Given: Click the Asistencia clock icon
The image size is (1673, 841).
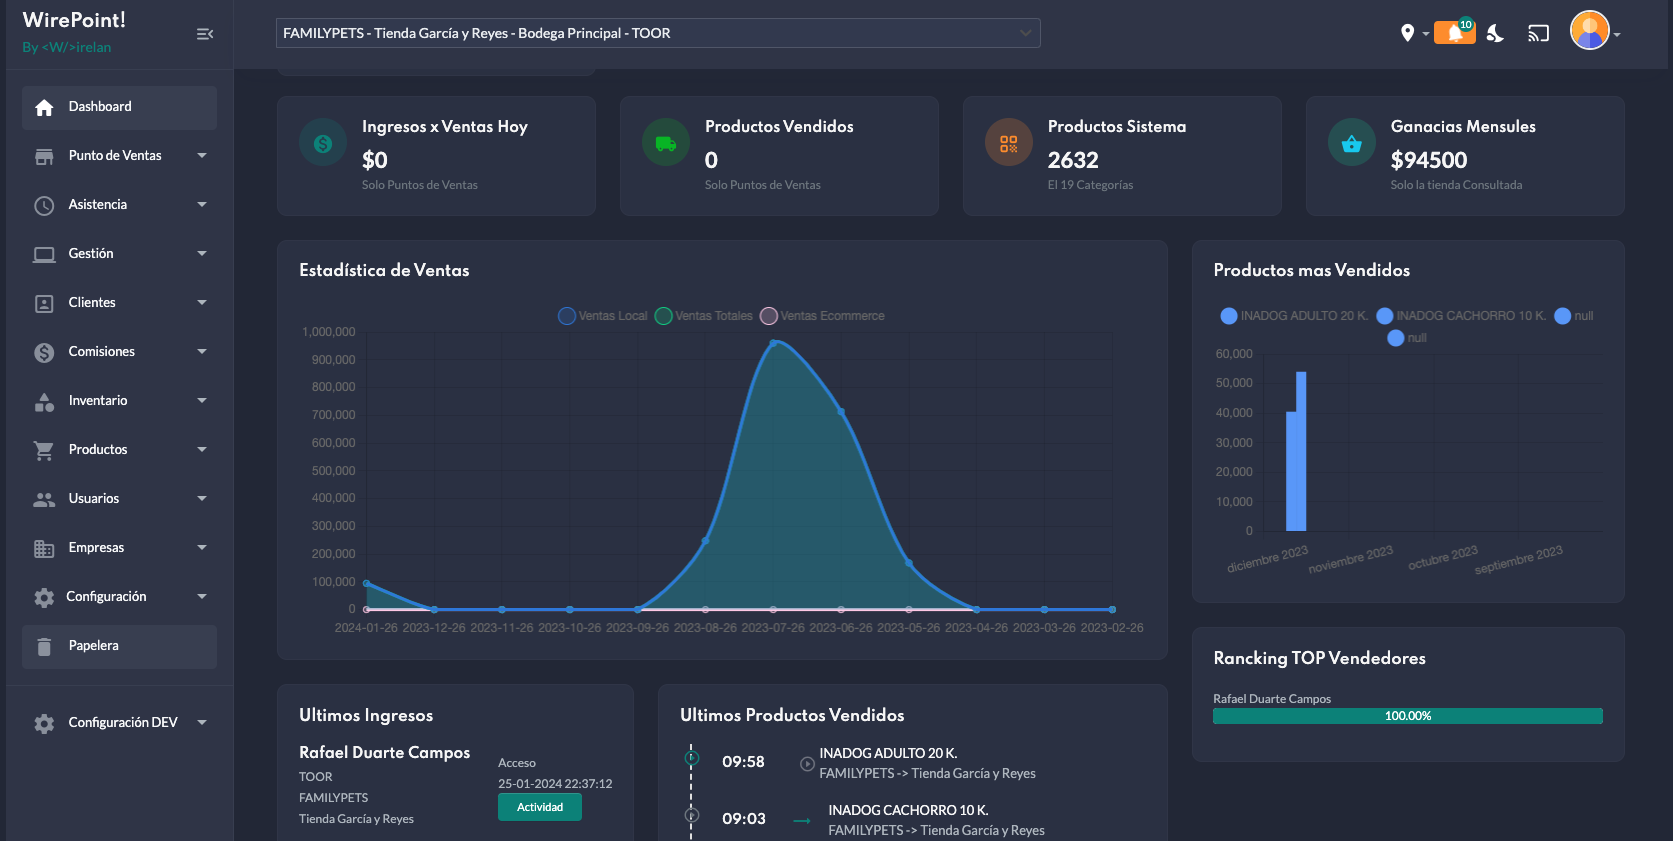Looking at the screenshot, I should tap(44, 205).
